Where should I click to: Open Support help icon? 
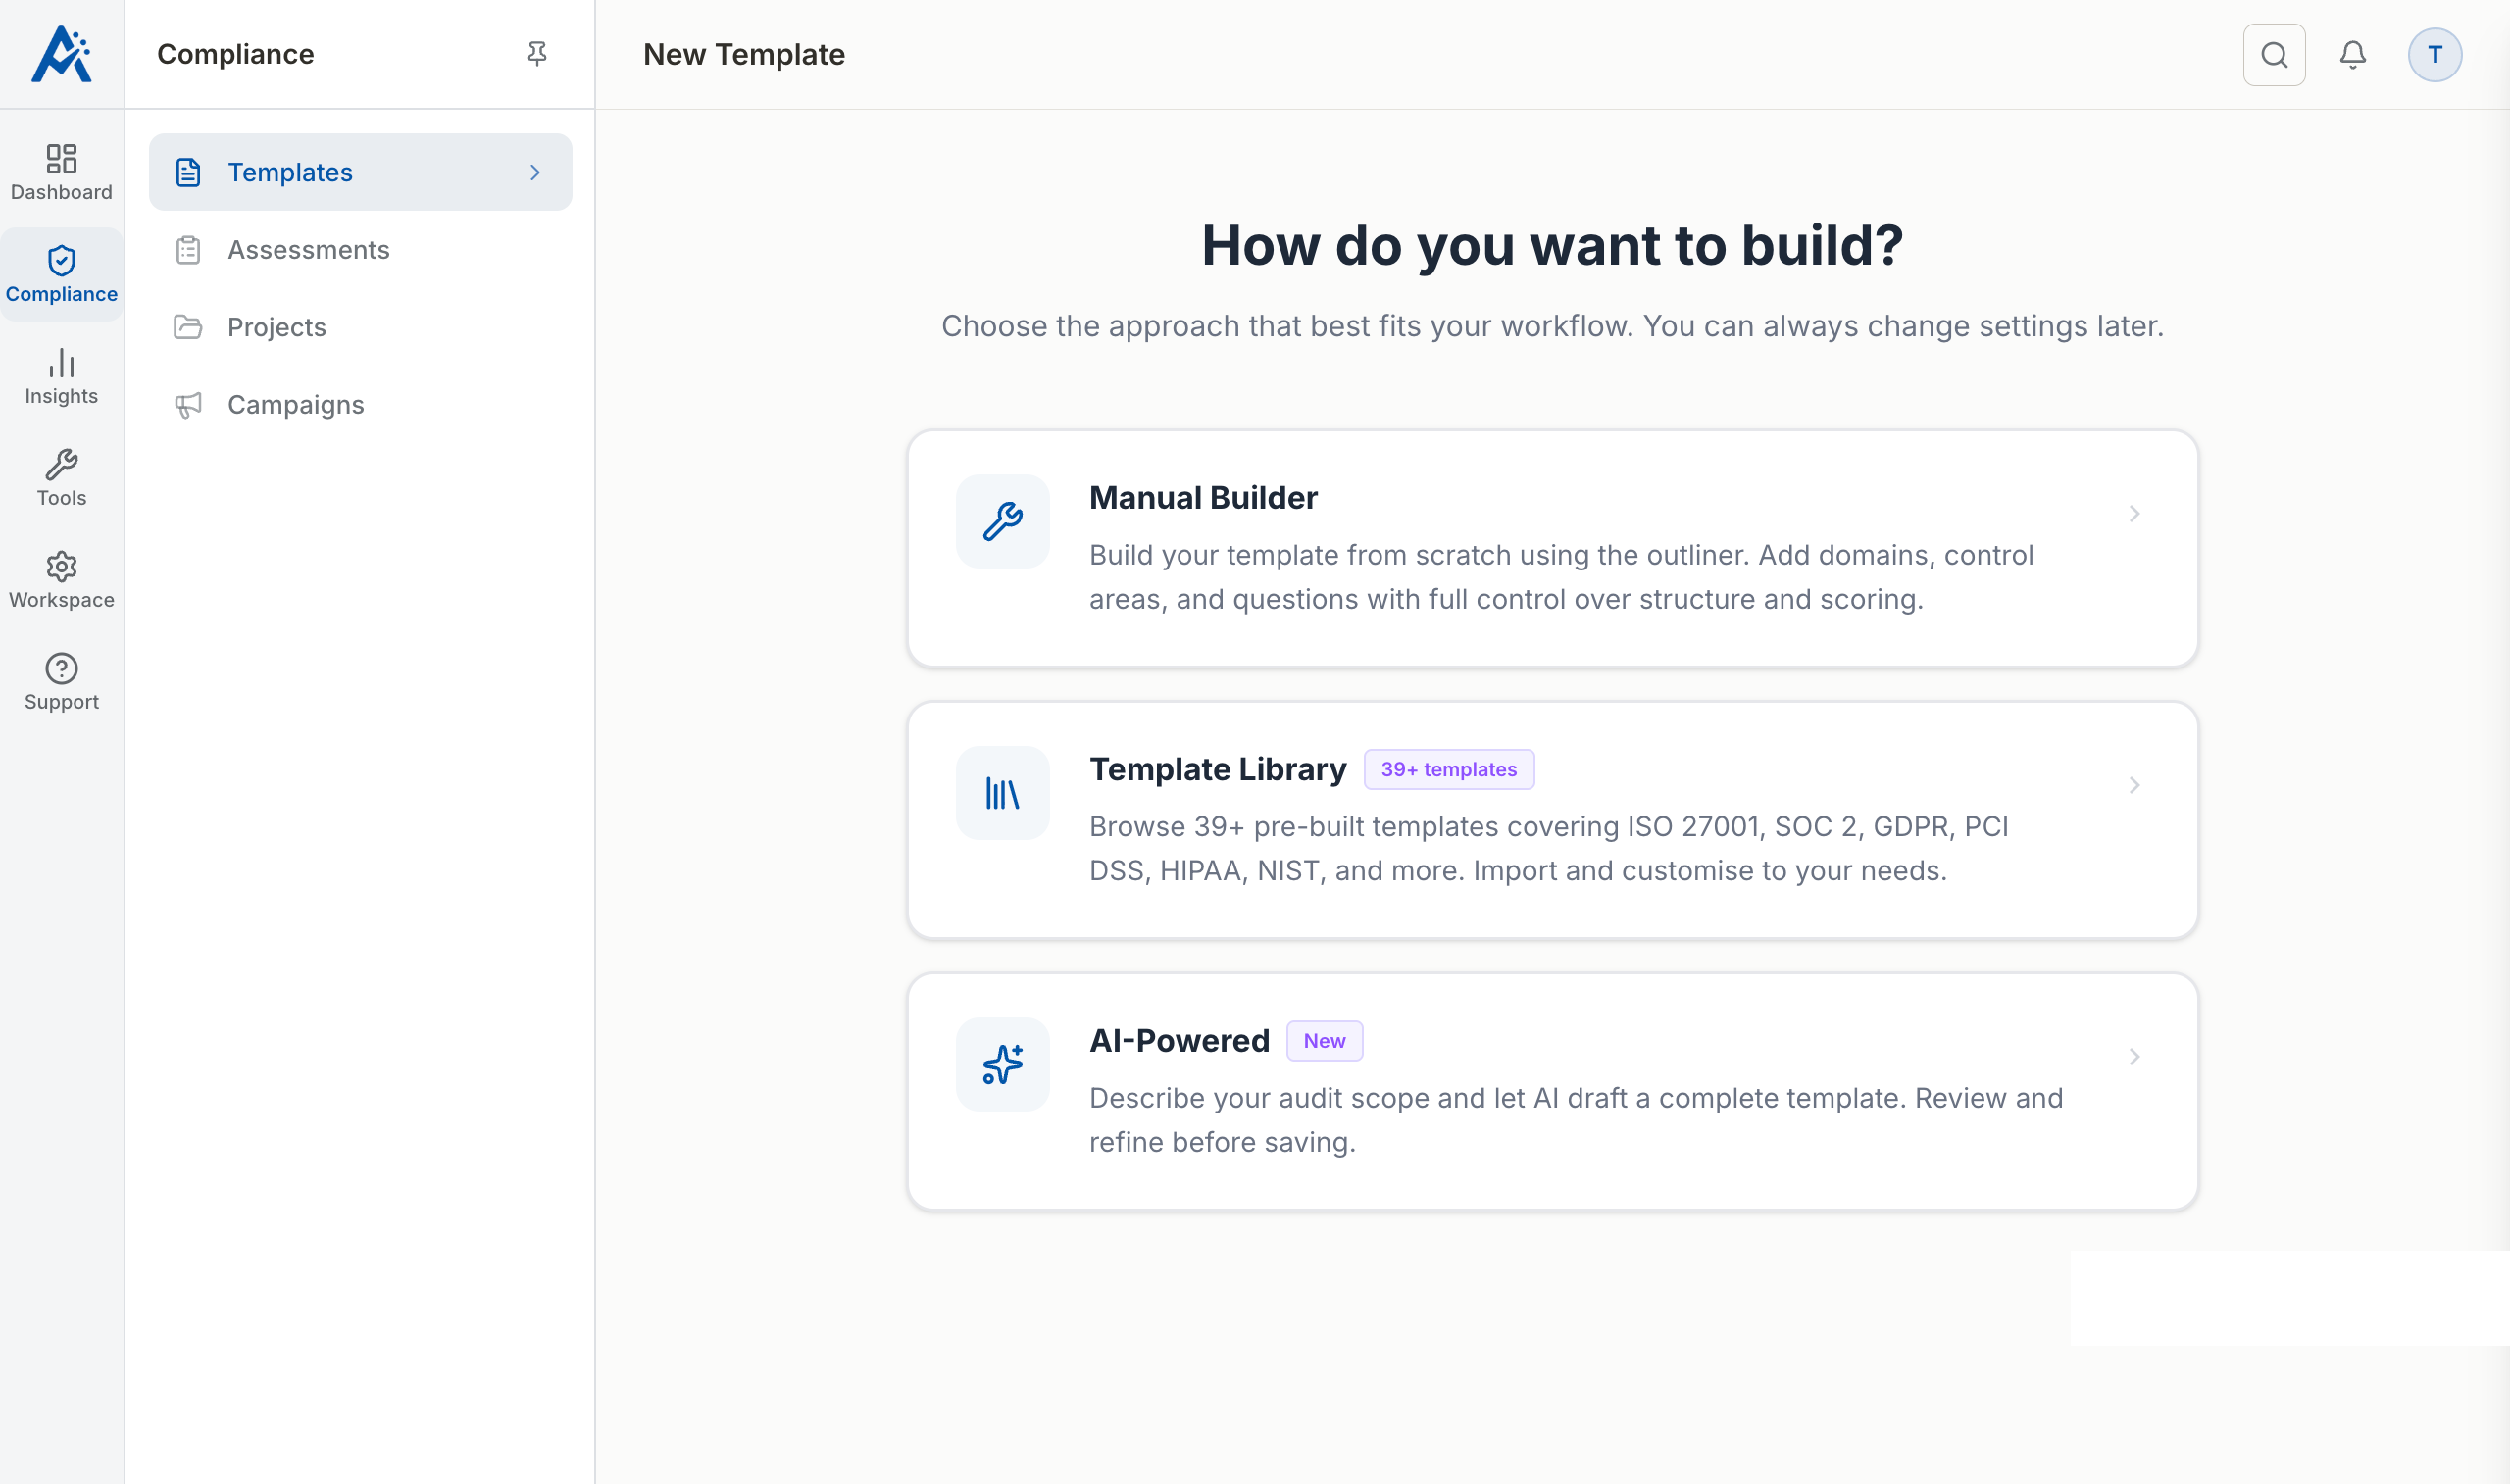pyautogui.click(x=61, y=682)
